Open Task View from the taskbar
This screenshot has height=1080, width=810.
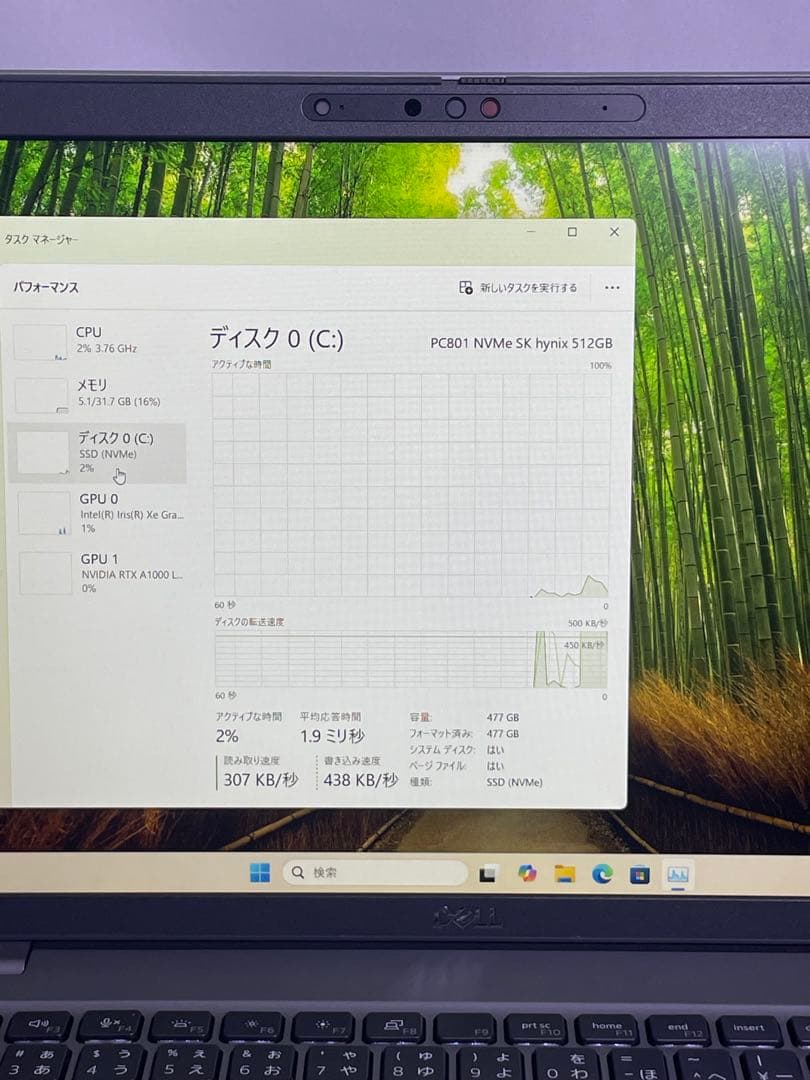(x=486, y=874)
